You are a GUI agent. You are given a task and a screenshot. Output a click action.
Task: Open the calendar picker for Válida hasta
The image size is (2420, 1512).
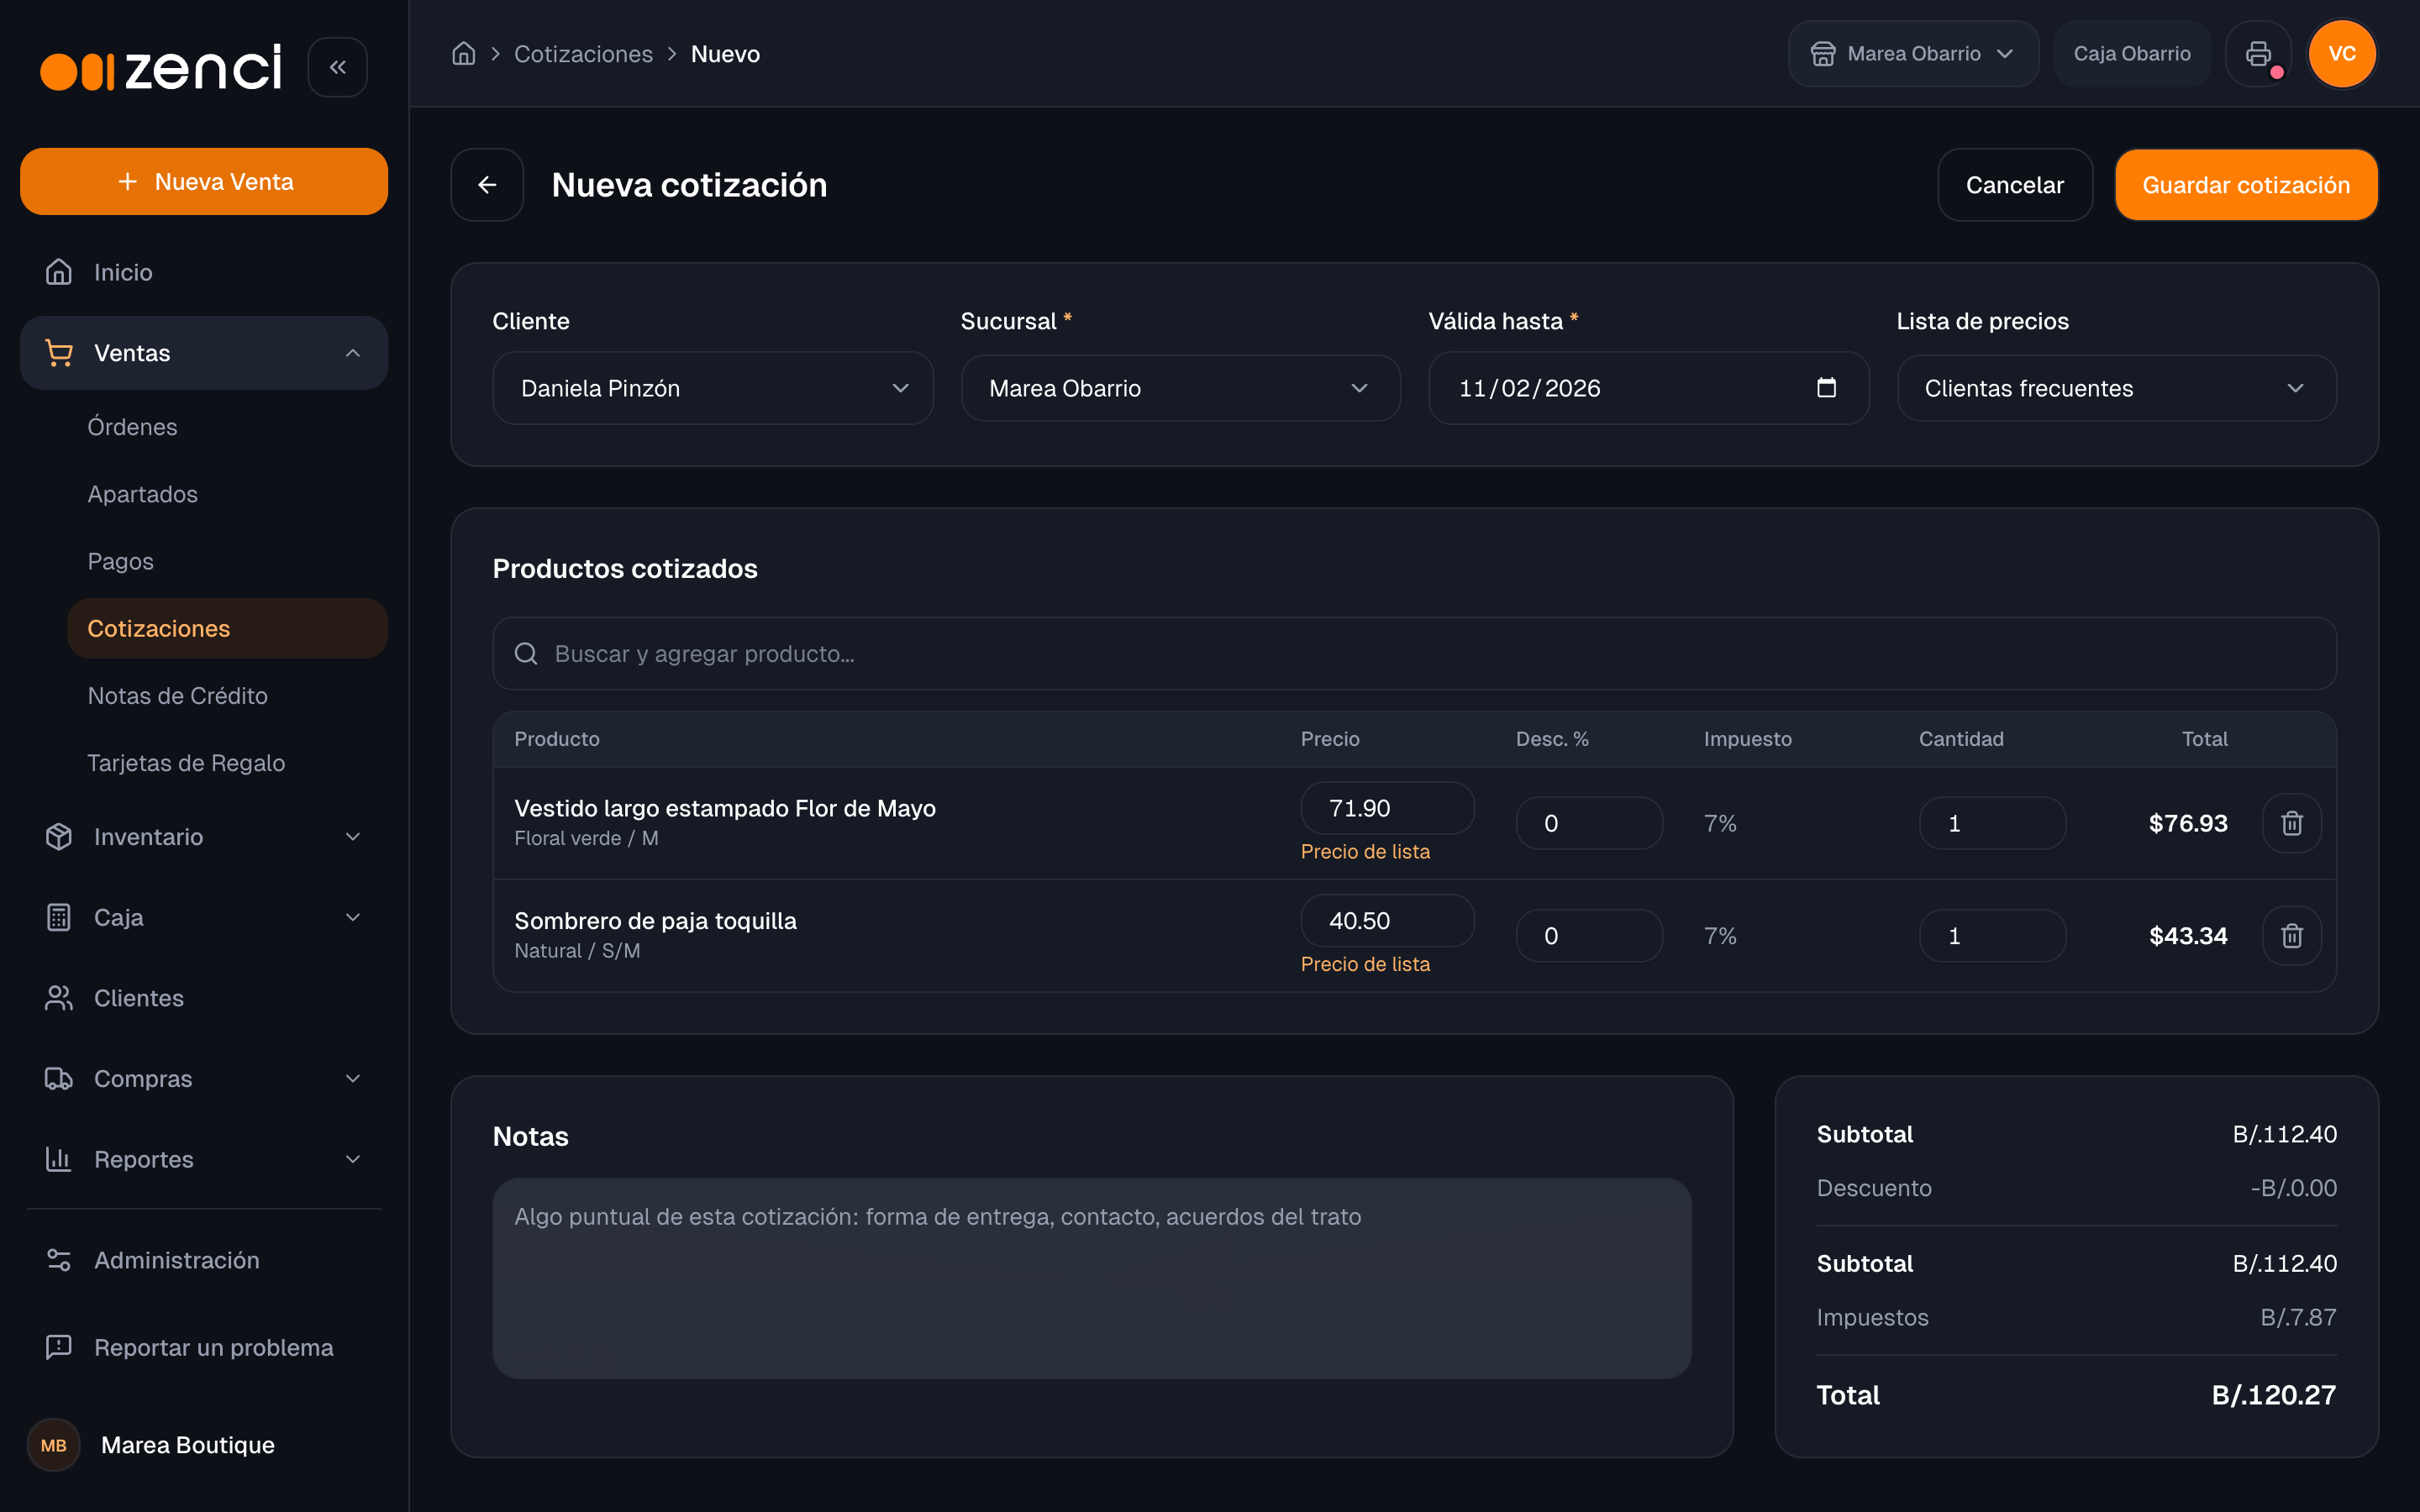pyautogui.click(x=1826, y=388)
